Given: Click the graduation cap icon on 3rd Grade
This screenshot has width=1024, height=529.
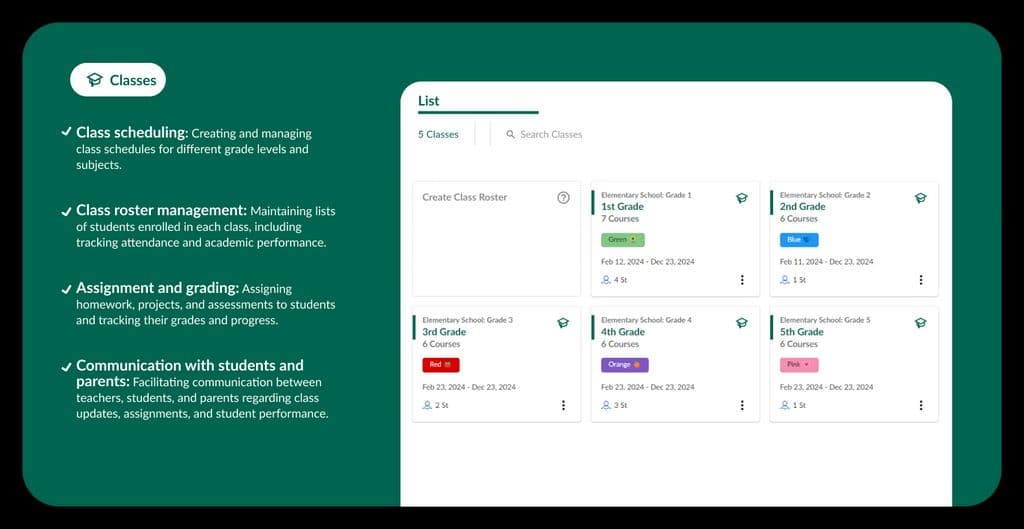Looking at the screenshot, I should point(563,323).
